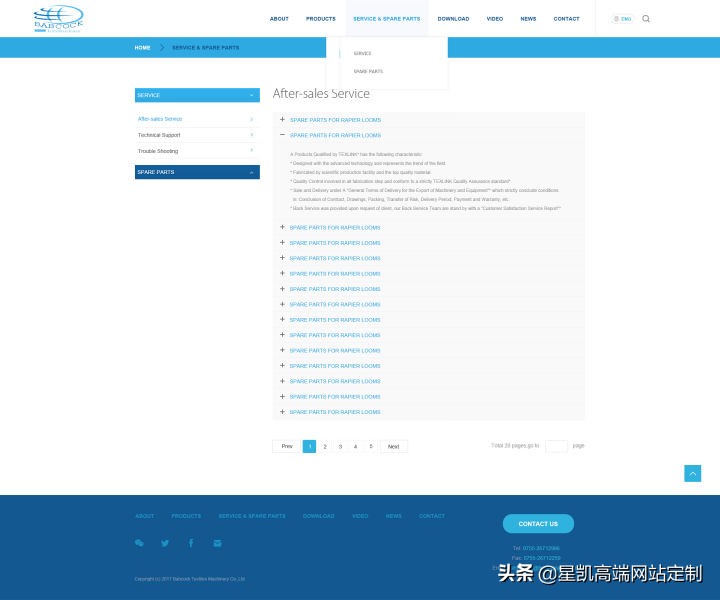The width and height of the screenshot is (720, 600).
Task: Collapse the SERVICE section in the sidebar
Action: (x=197, y=95)
